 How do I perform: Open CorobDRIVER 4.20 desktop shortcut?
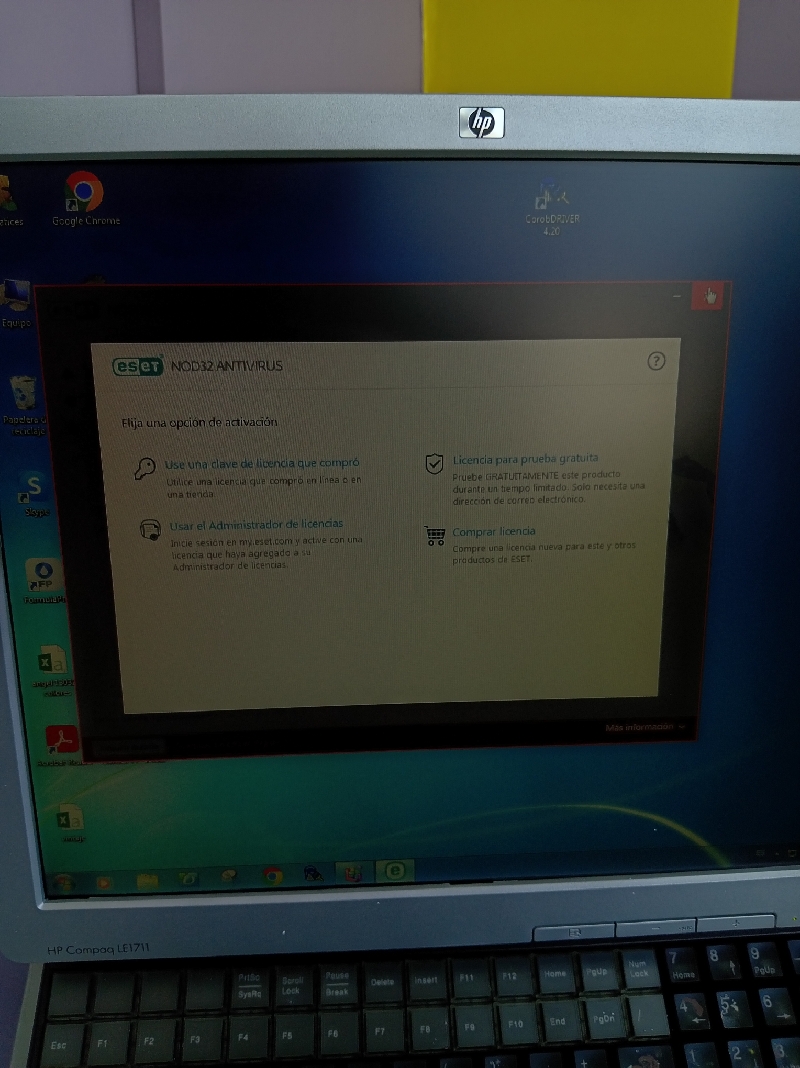pos(551,207)
